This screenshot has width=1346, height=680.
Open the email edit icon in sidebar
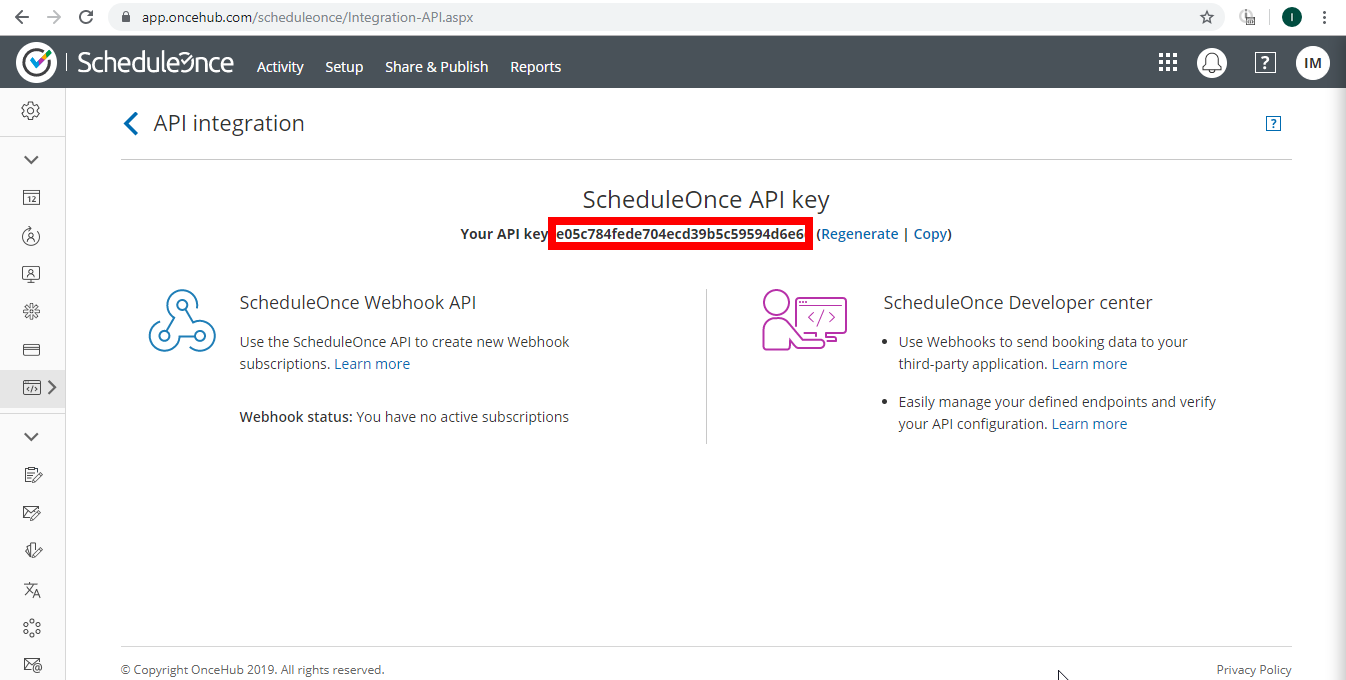[x=32, y=513]
